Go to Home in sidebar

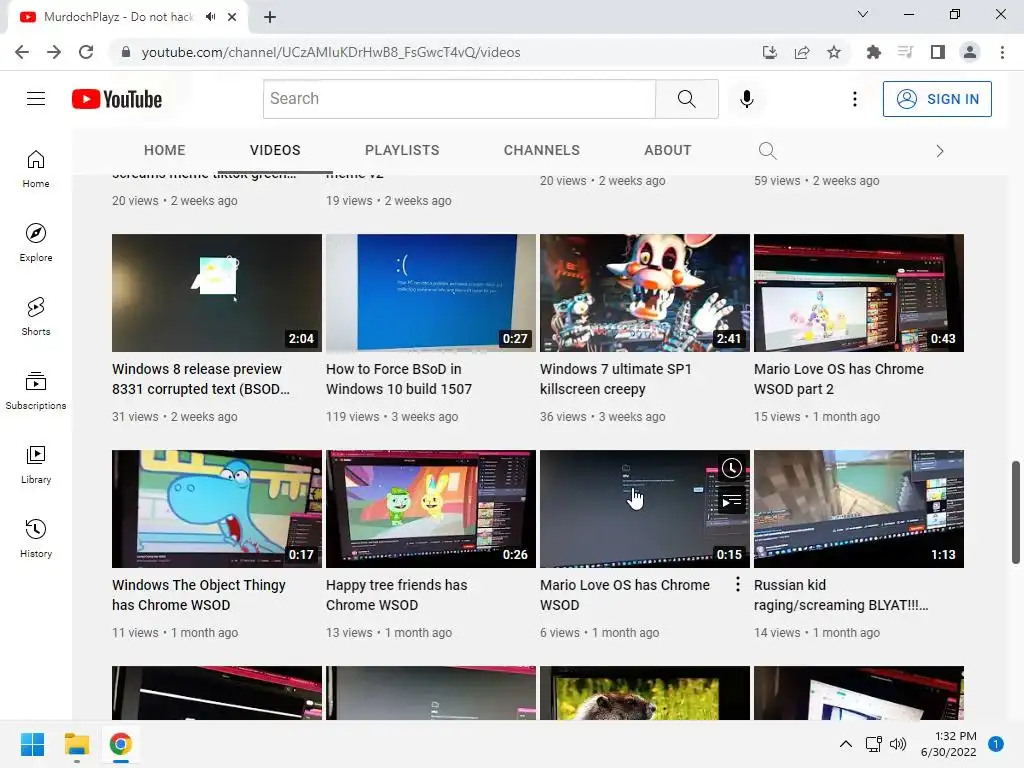tap(36, 168)
